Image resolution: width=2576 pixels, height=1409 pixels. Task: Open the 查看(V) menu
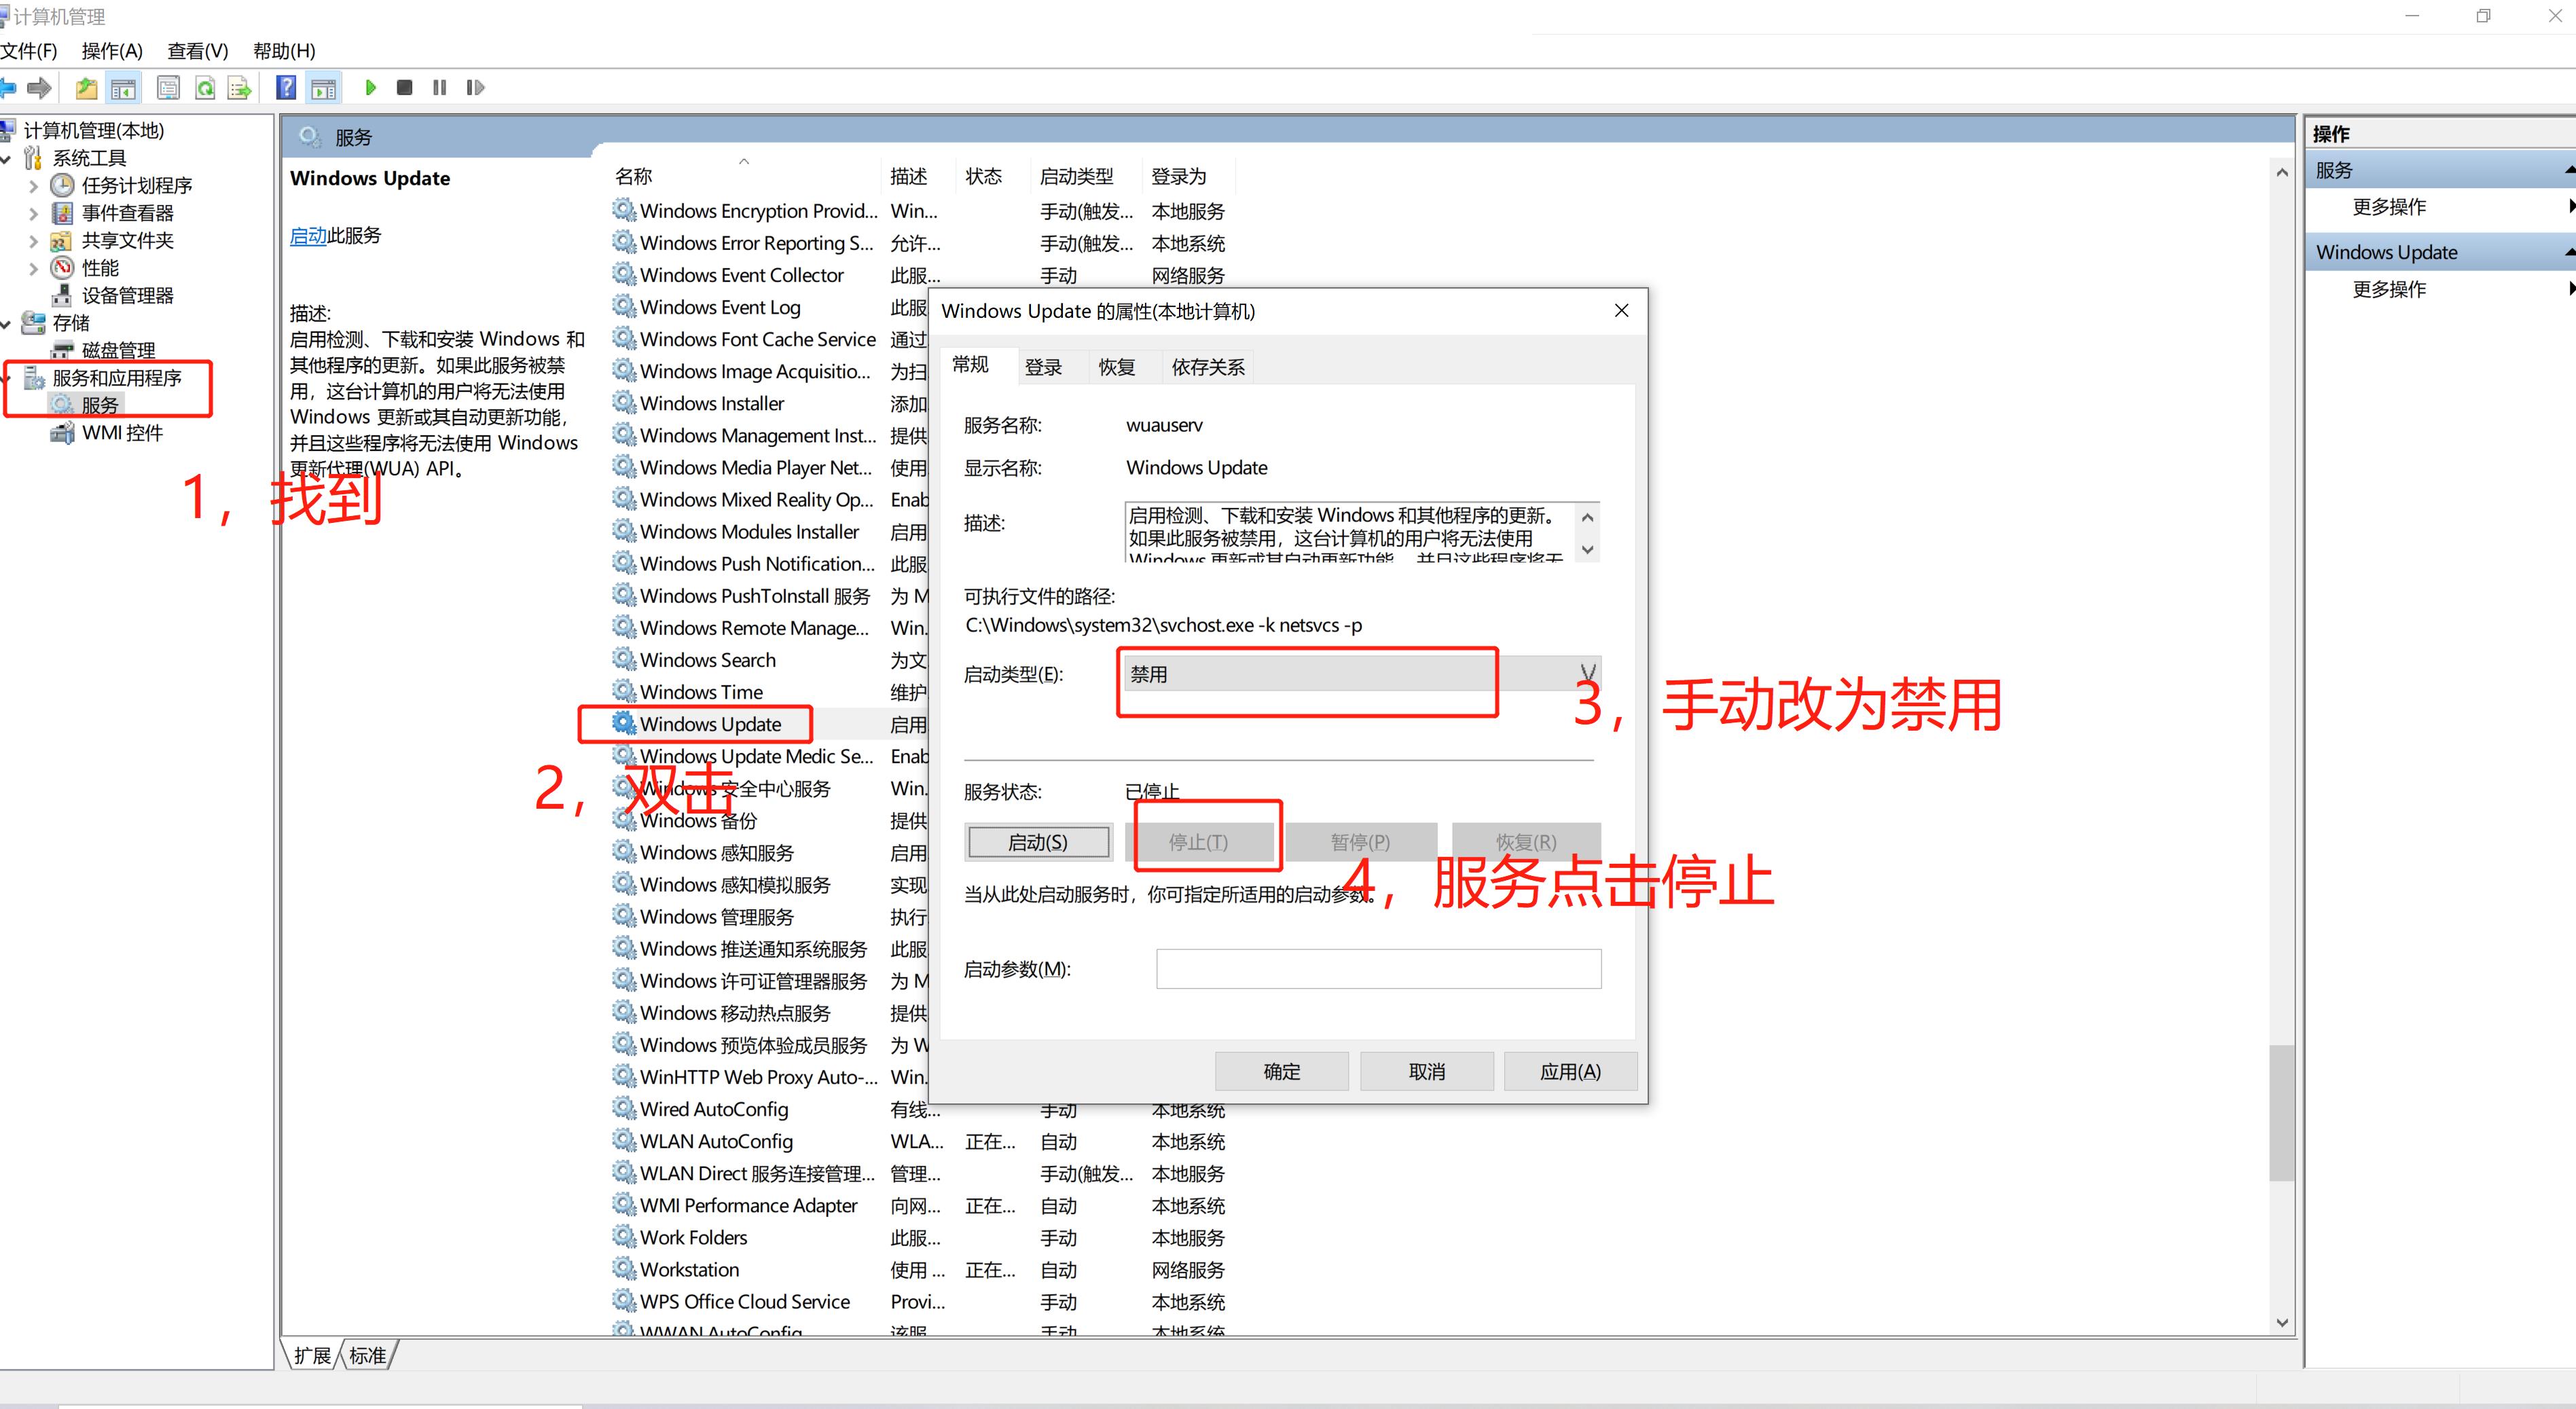[x=196, y=51]
